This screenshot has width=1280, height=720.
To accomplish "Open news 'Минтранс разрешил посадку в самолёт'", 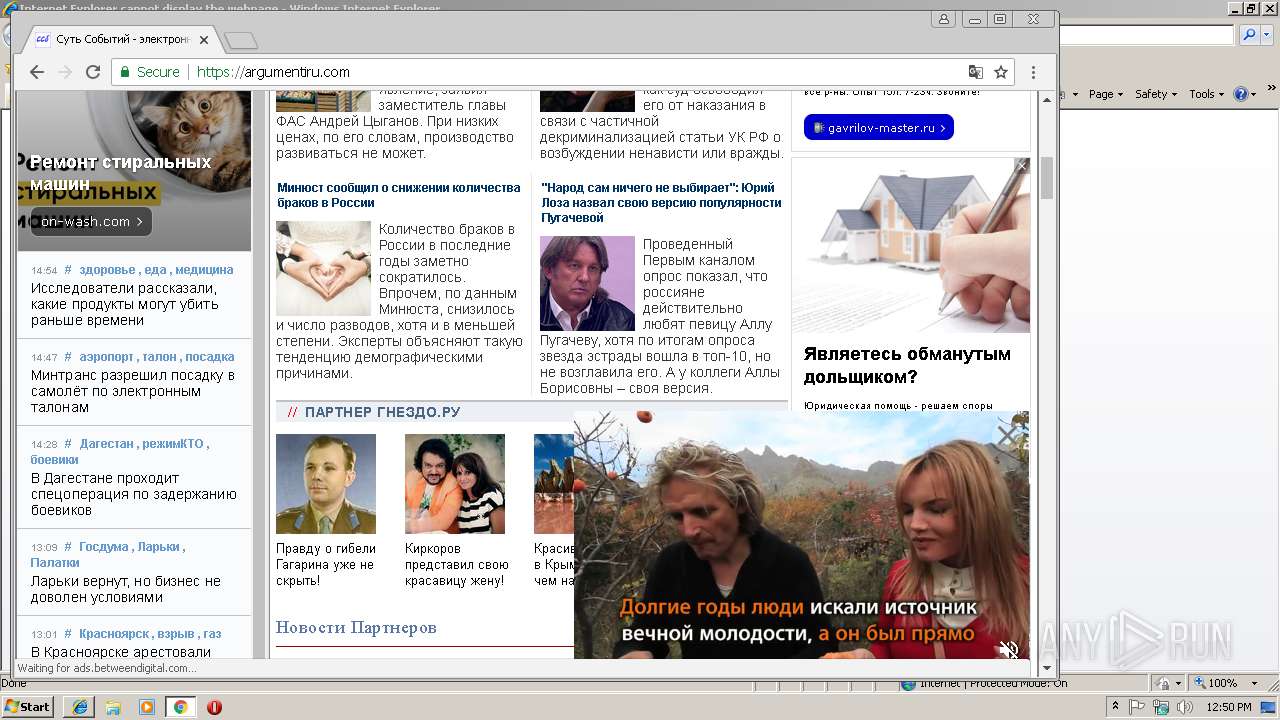I will pos(133,391).
